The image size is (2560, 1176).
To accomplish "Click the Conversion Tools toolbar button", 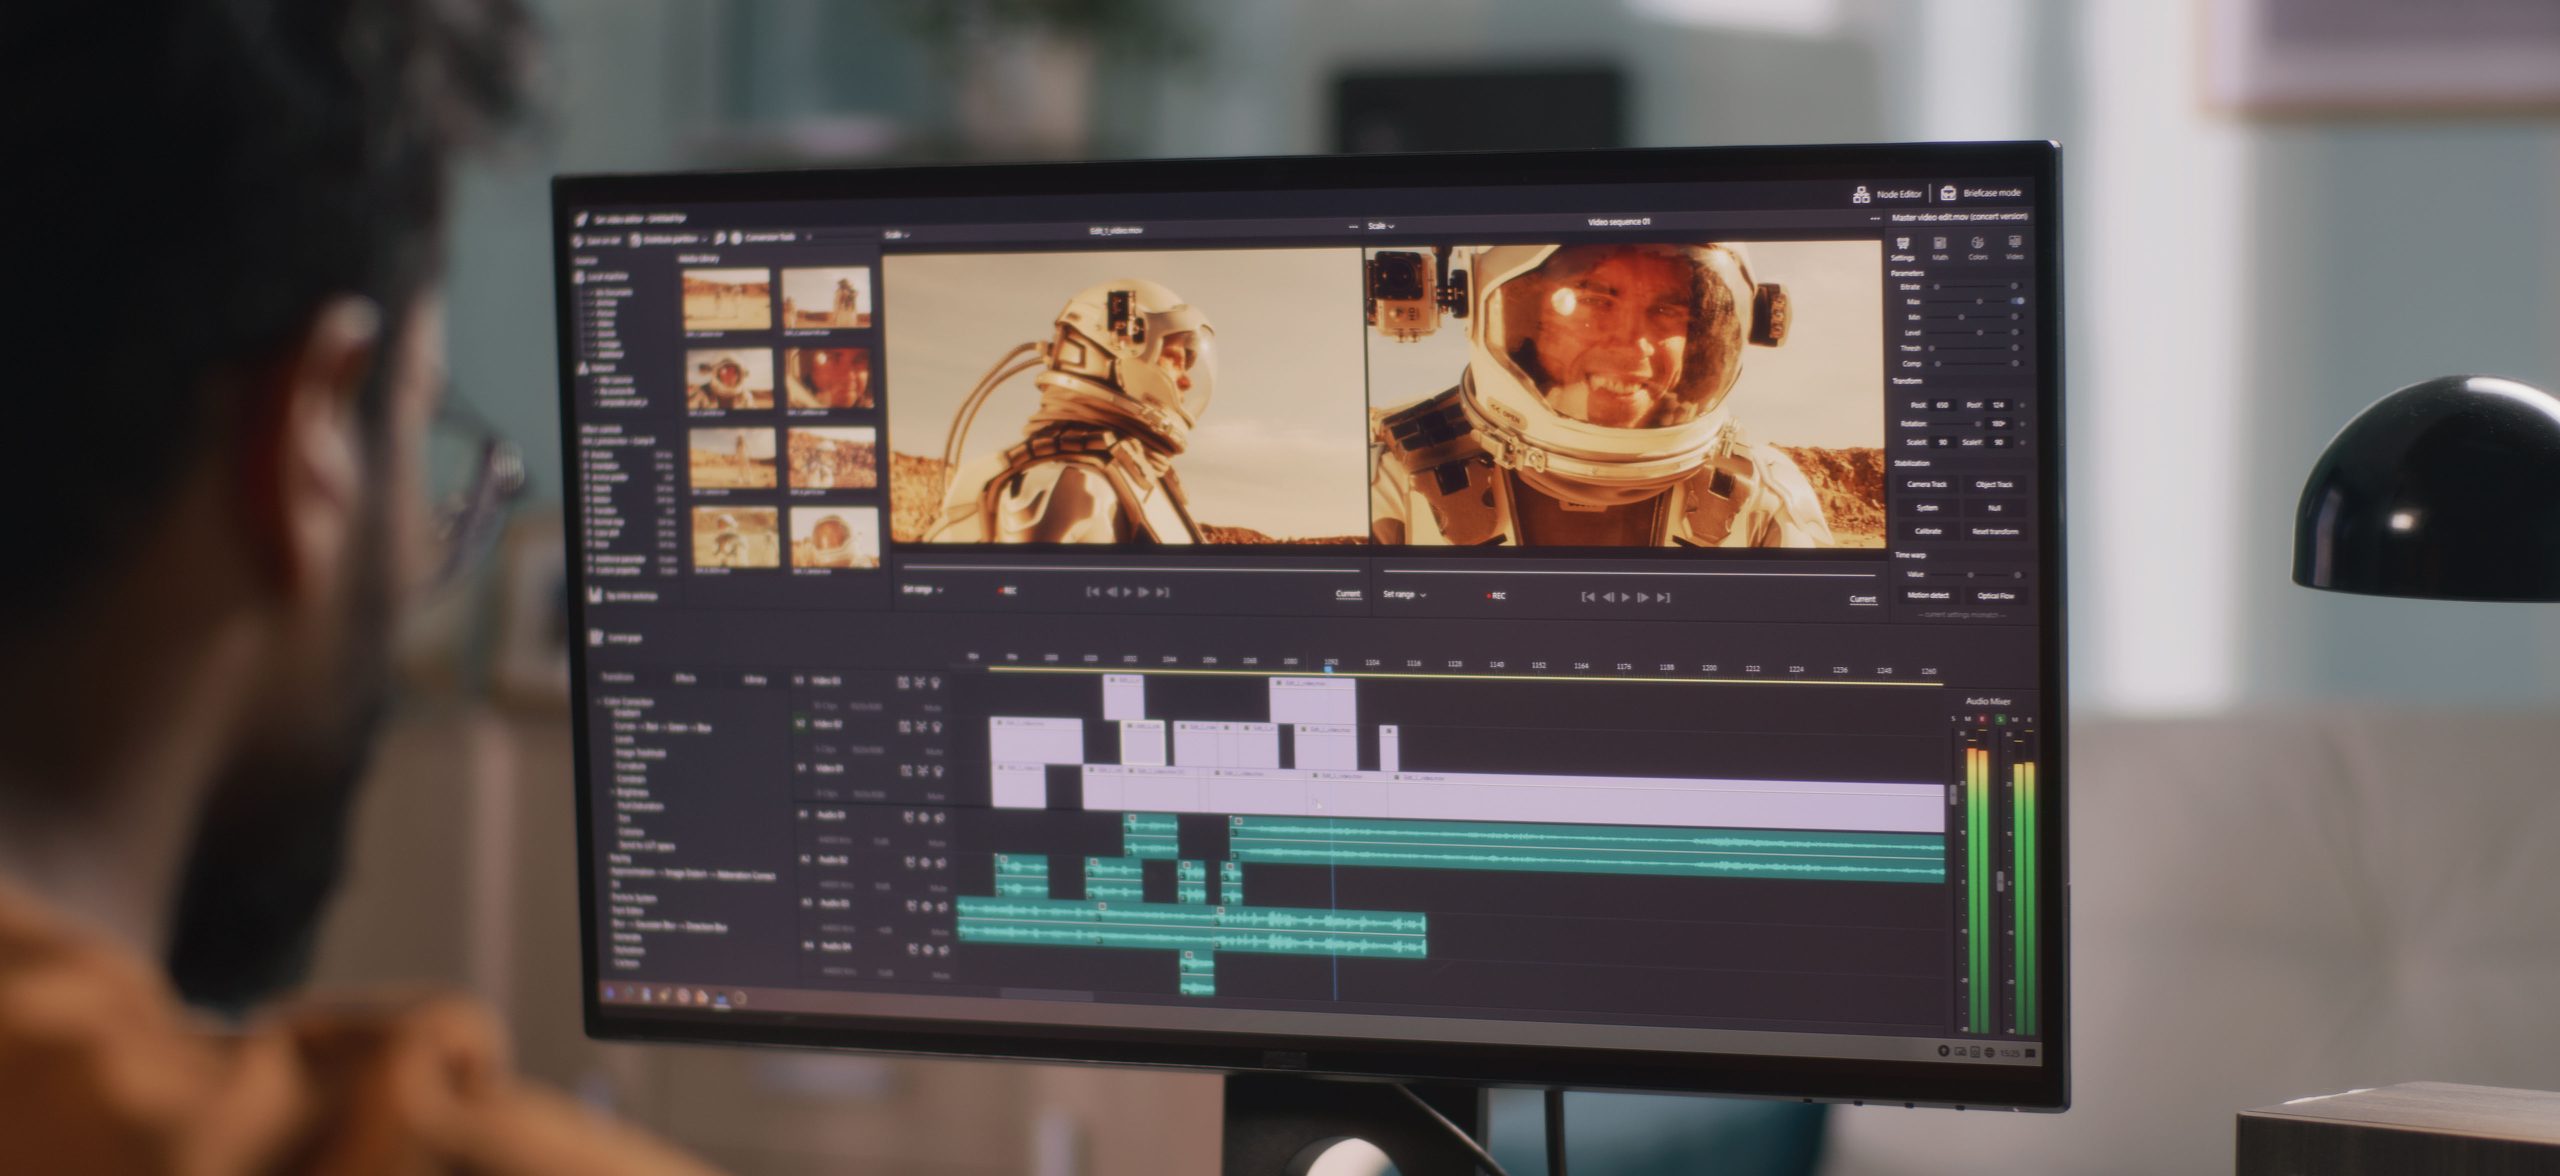I will click(764, 237).
